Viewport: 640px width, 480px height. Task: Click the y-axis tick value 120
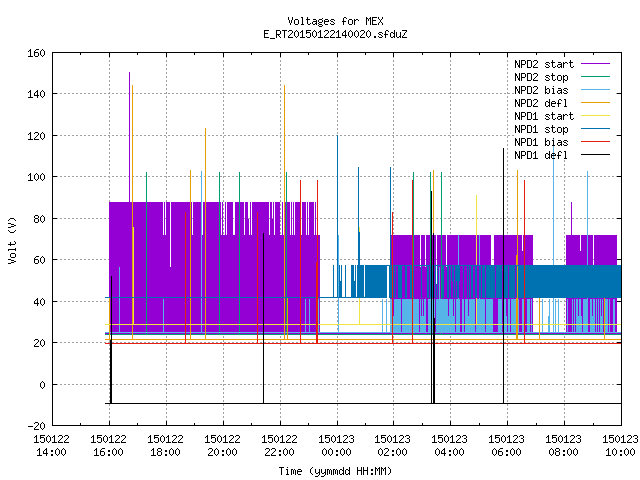36,136
